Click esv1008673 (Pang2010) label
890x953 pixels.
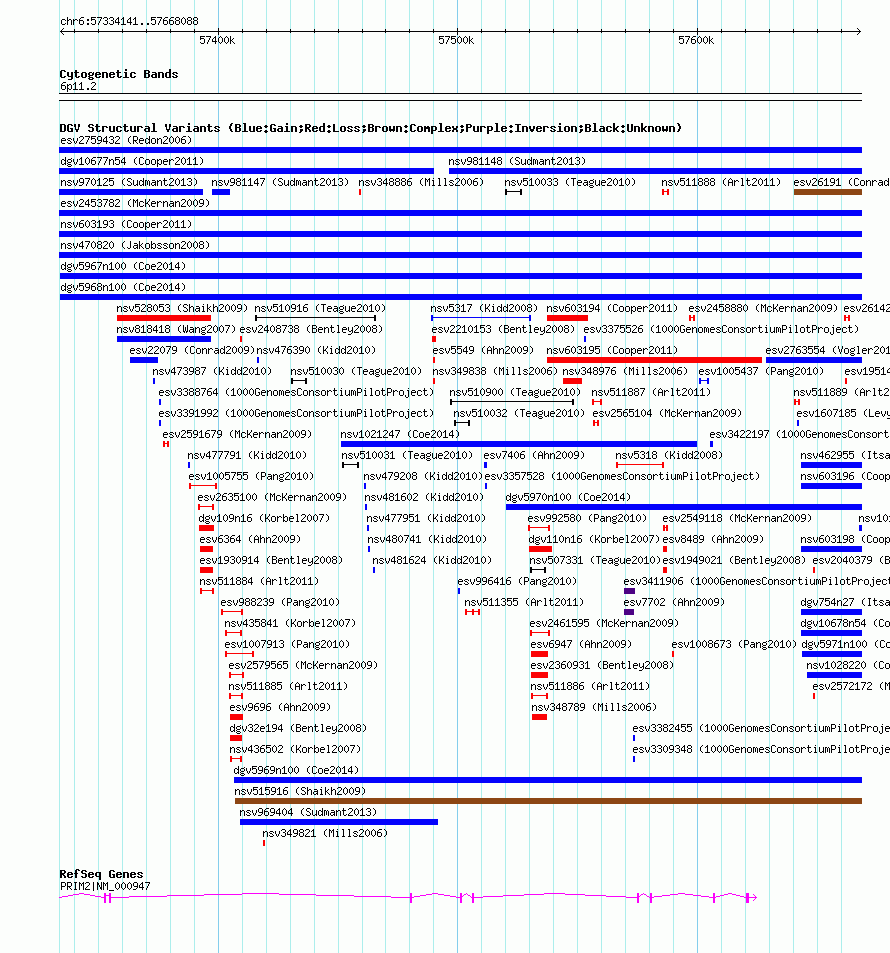734,644
